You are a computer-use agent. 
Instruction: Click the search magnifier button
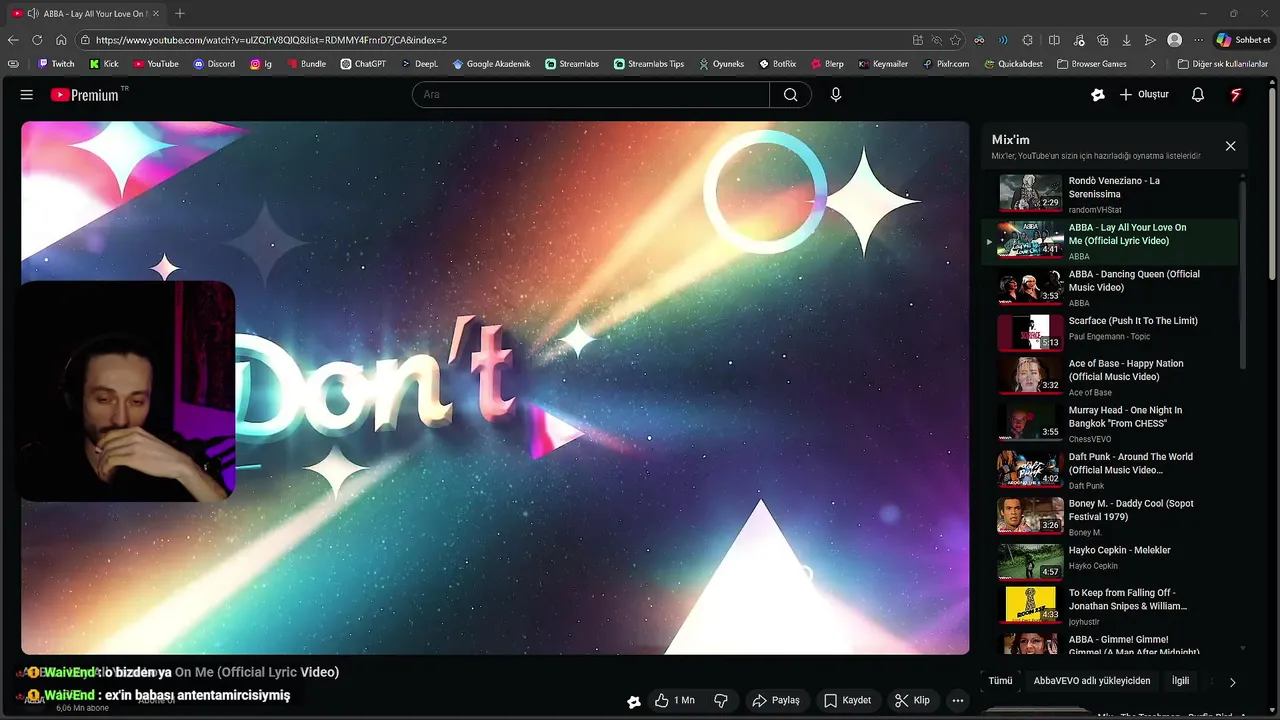tap(791, 95)
